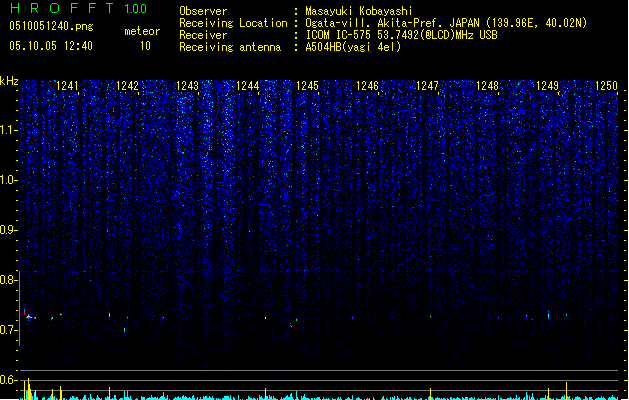Click the version number 1.00
Screen dimensions: 629x400
coord(135,9)
